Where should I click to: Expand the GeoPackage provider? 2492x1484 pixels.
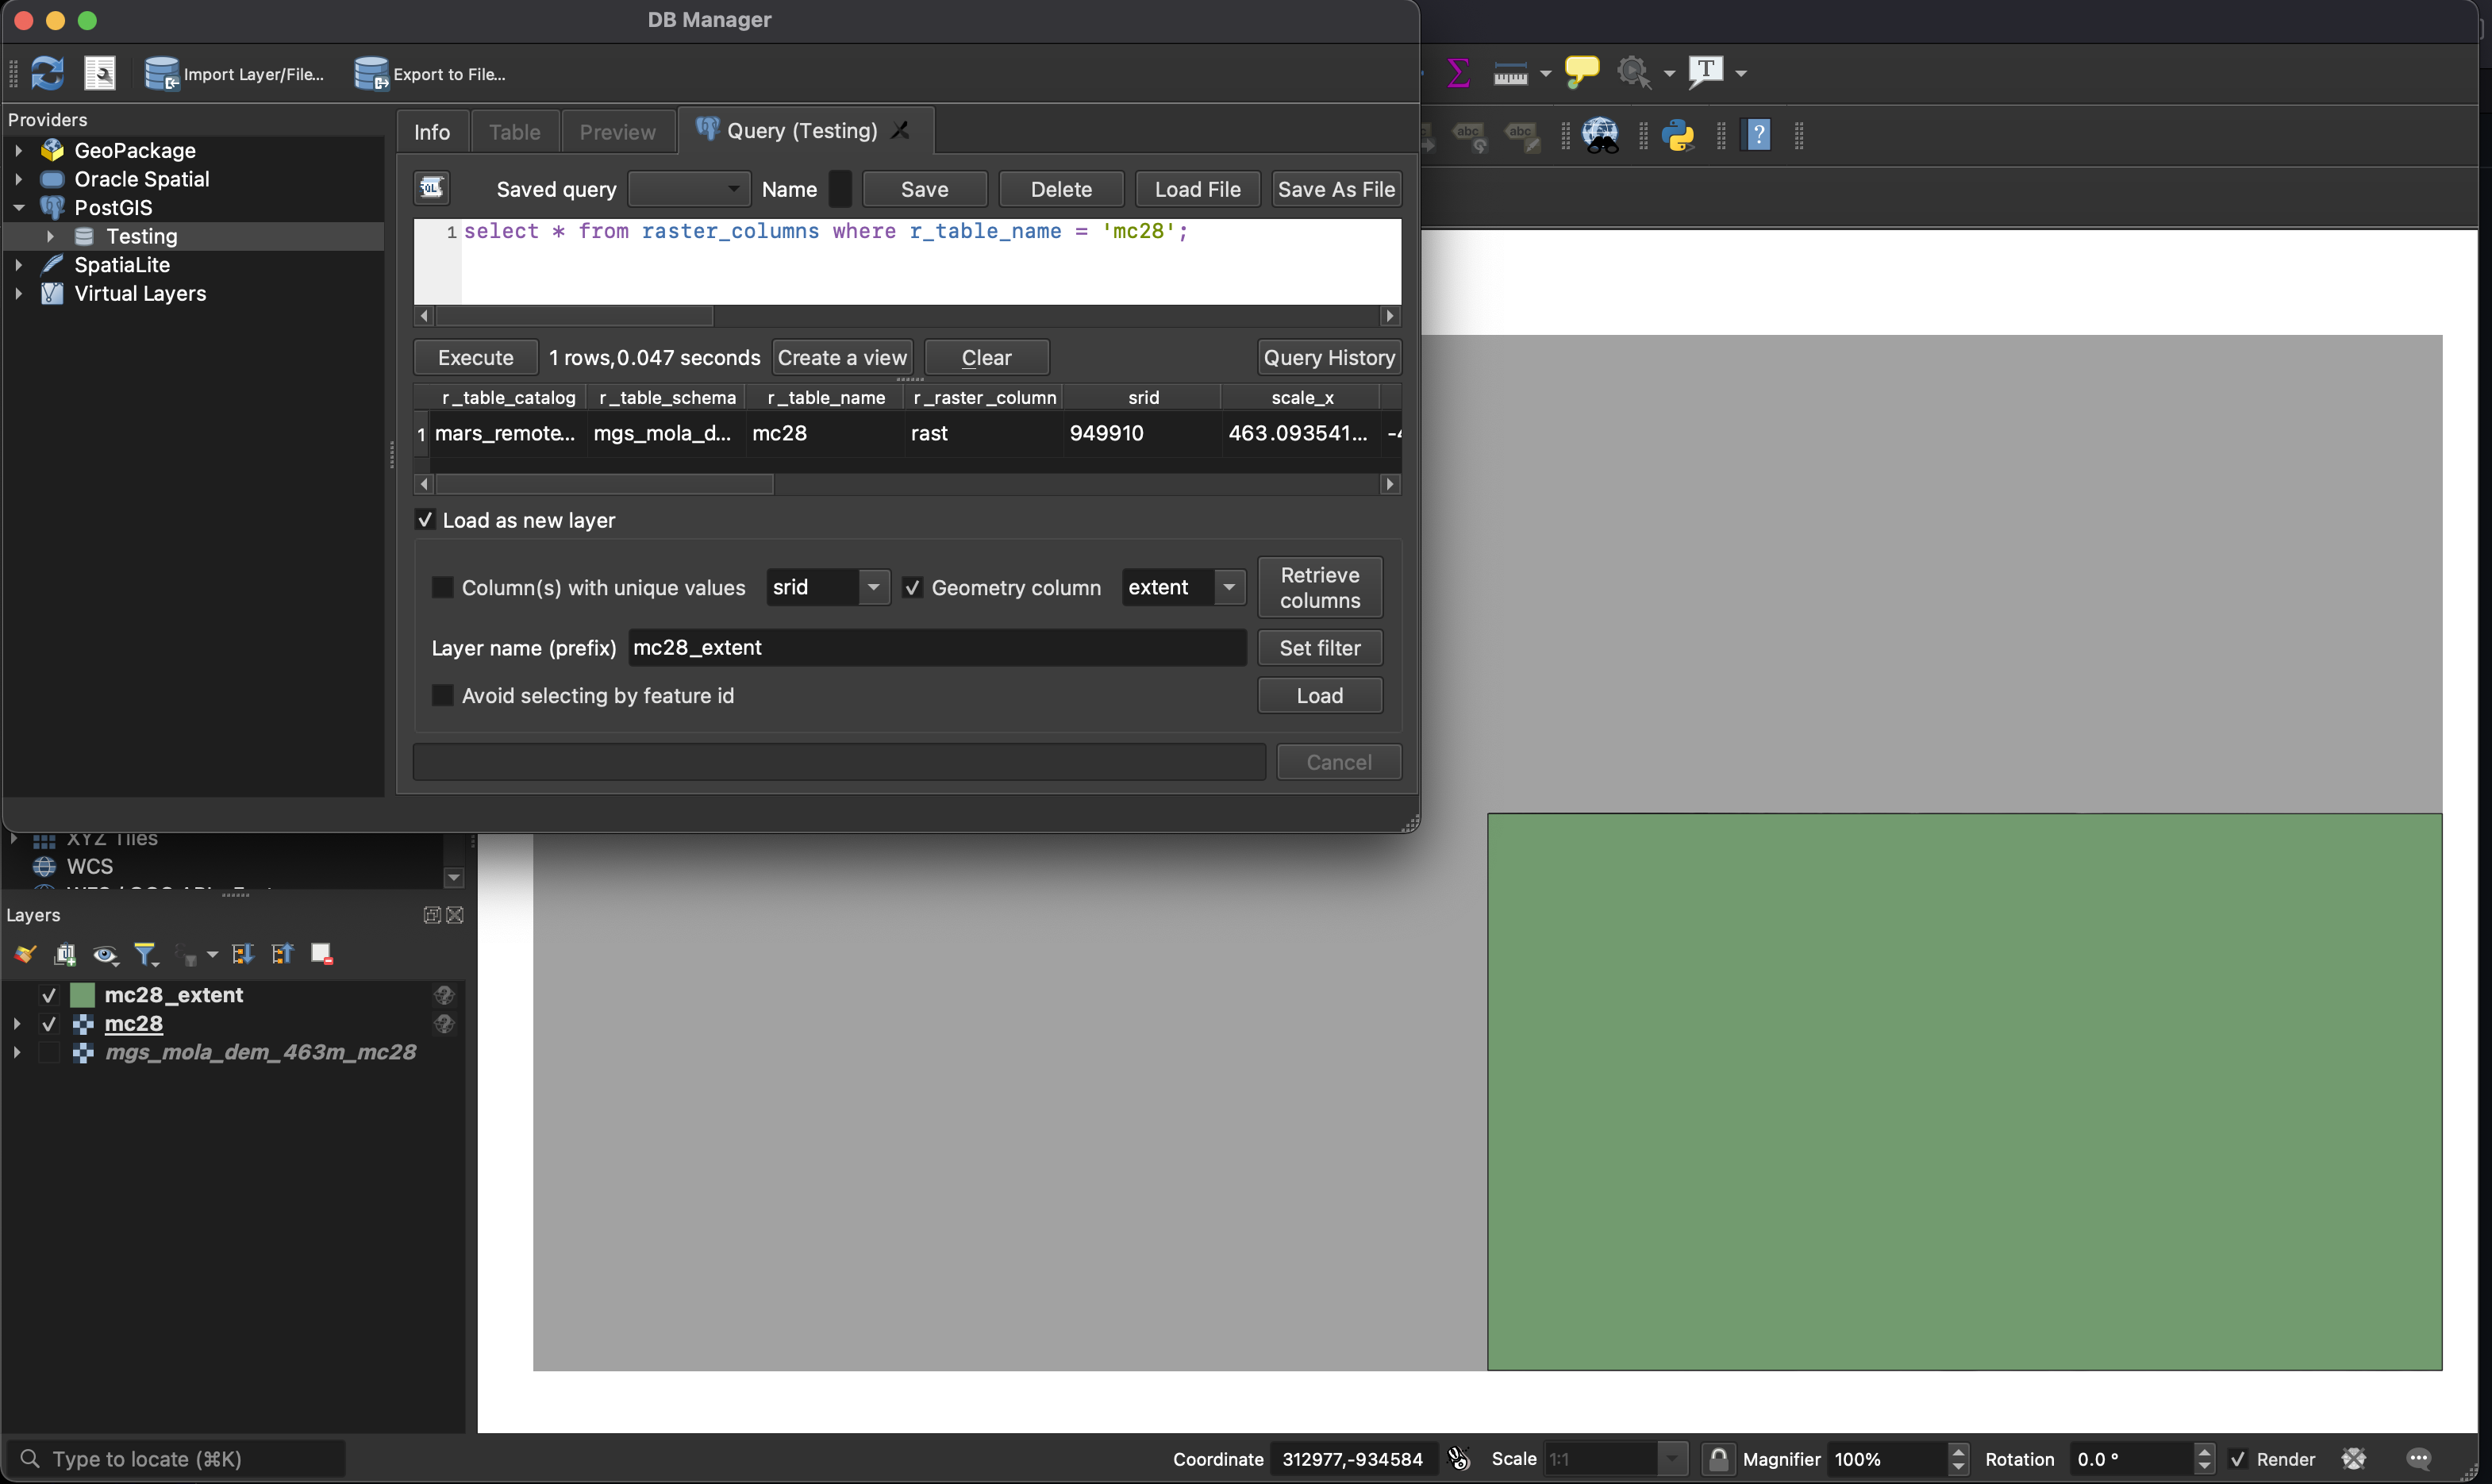coord(18,150)
